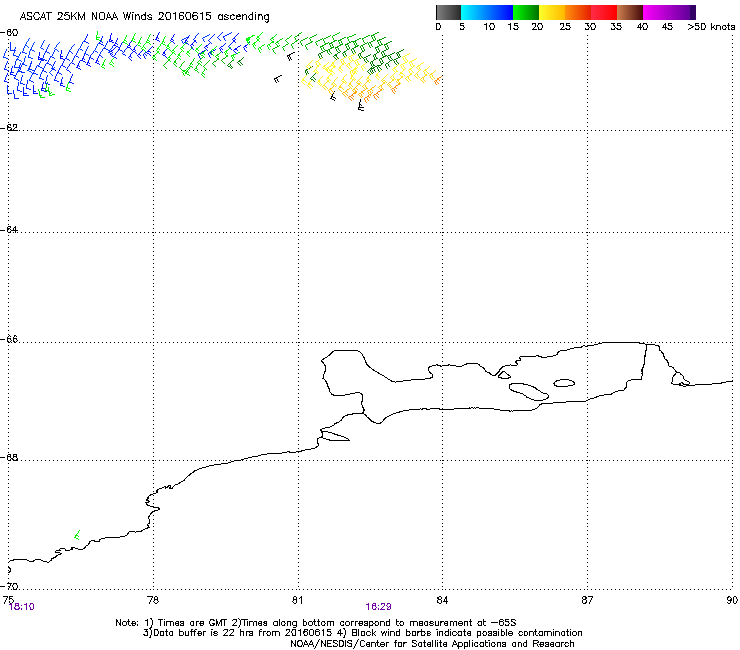Click the 78 longitude axis label

click(x=153, y=600)
